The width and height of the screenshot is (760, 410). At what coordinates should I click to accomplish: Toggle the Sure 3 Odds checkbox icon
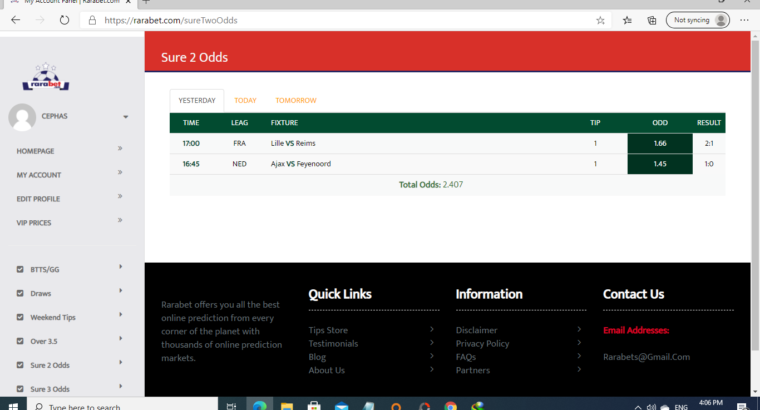pyautogui.click(x=20, y=389)
